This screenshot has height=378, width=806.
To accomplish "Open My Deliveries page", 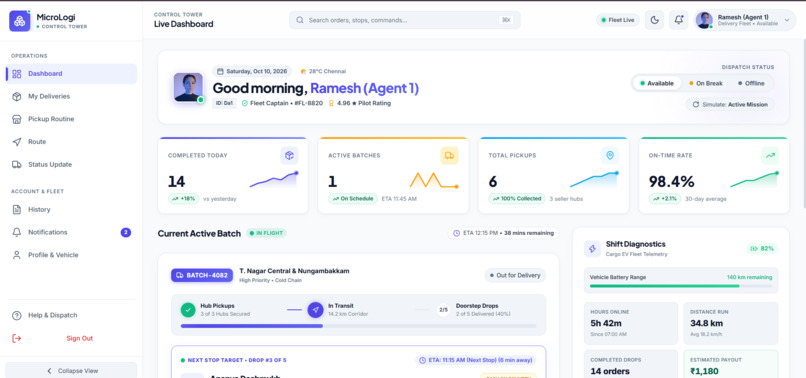I will tap(71, 96).
